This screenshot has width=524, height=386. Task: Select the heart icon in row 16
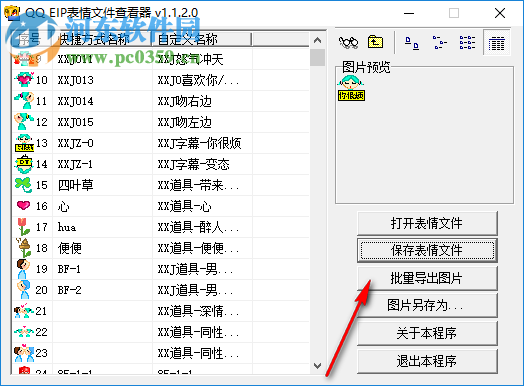pos(23,205)
